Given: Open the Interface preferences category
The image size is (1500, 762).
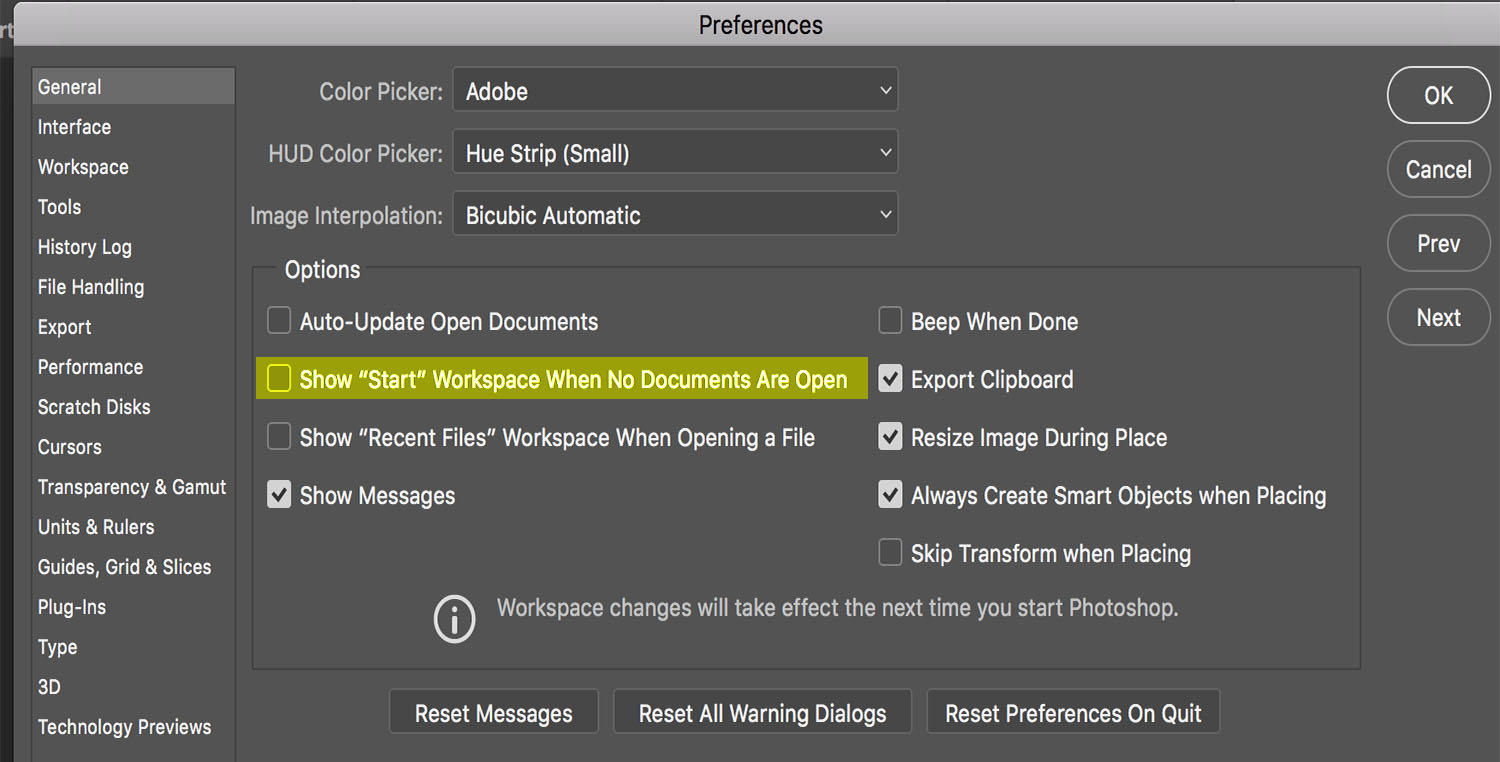Looking at the screenshot, I should [74, 127].
